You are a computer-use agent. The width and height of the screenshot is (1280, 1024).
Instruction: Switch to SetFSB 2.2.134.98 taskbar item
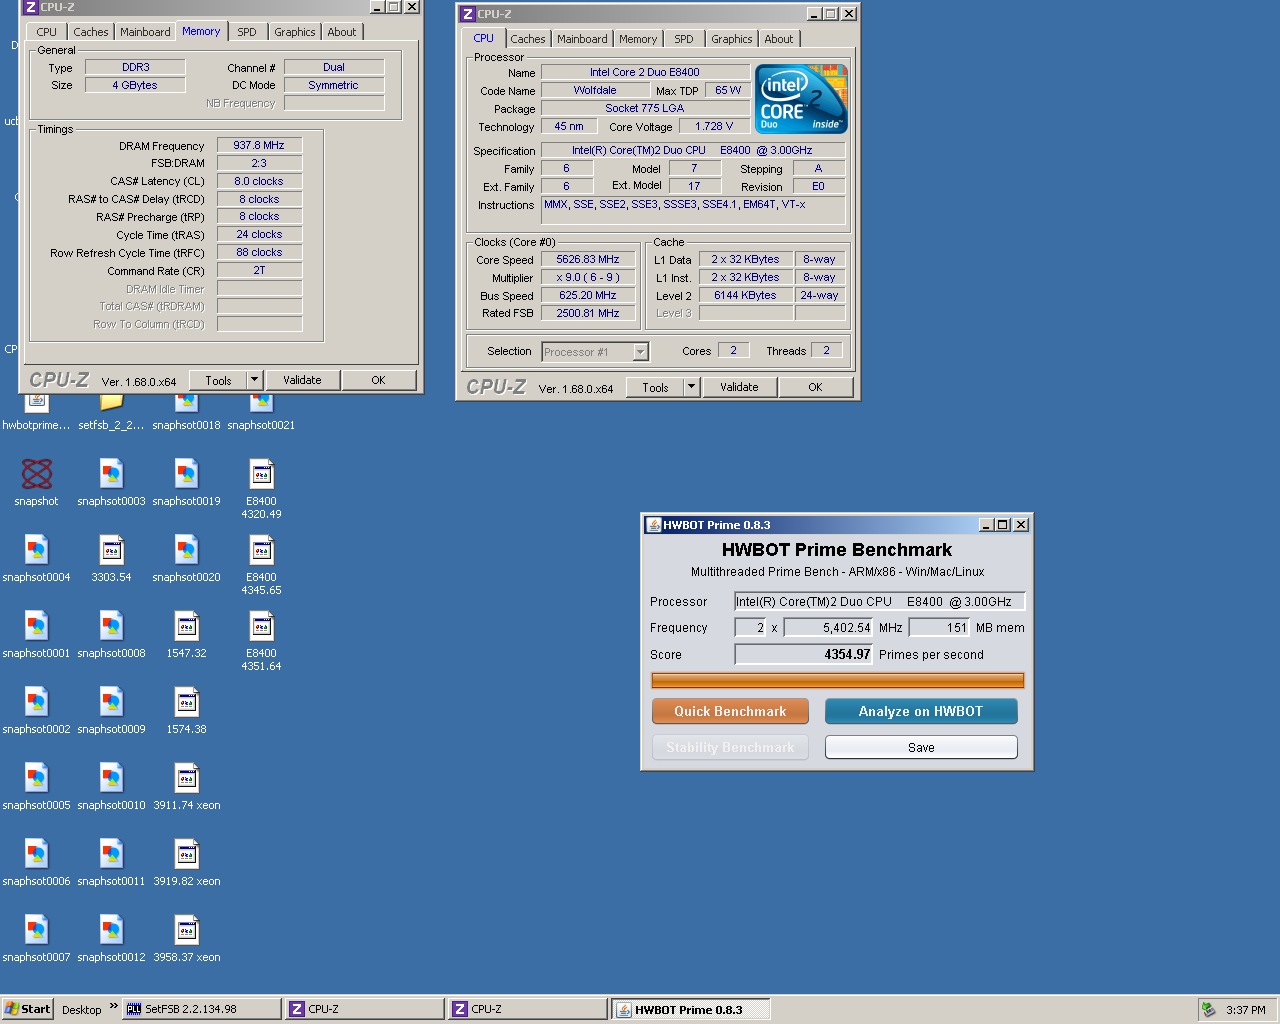click(x=202, y=1009)
